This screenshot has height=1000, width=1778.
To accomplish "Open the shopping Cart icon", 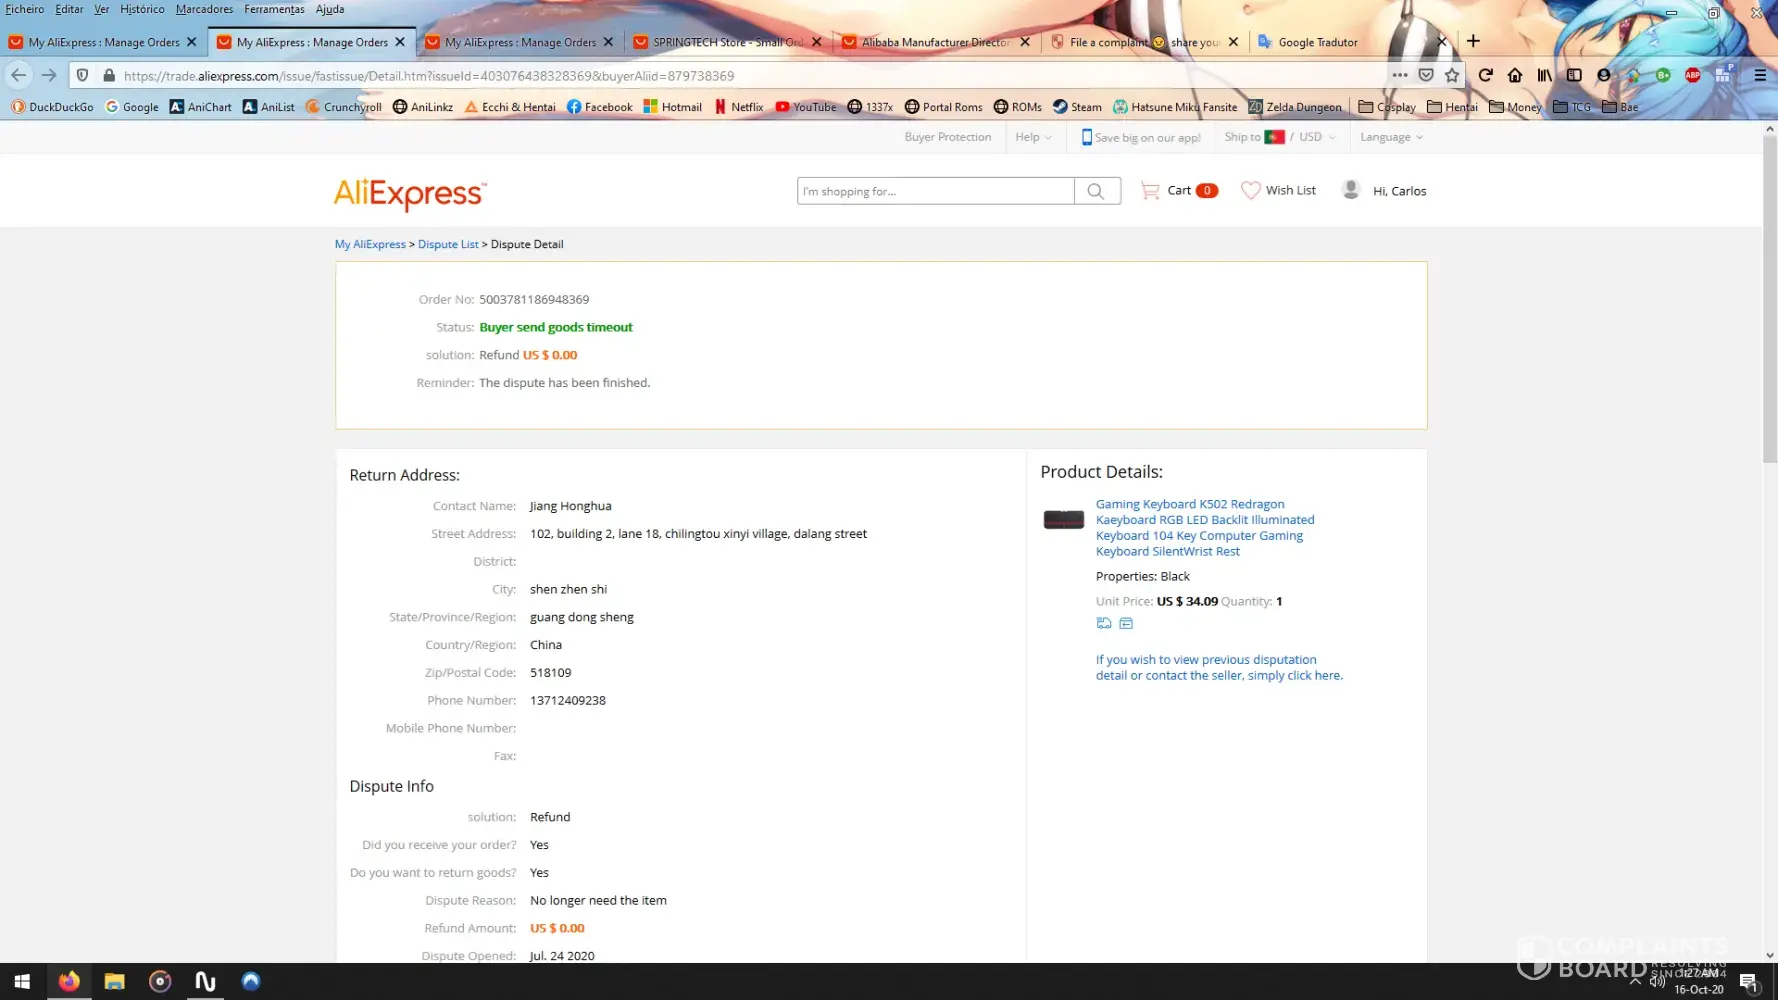I will pos(1151,190).
